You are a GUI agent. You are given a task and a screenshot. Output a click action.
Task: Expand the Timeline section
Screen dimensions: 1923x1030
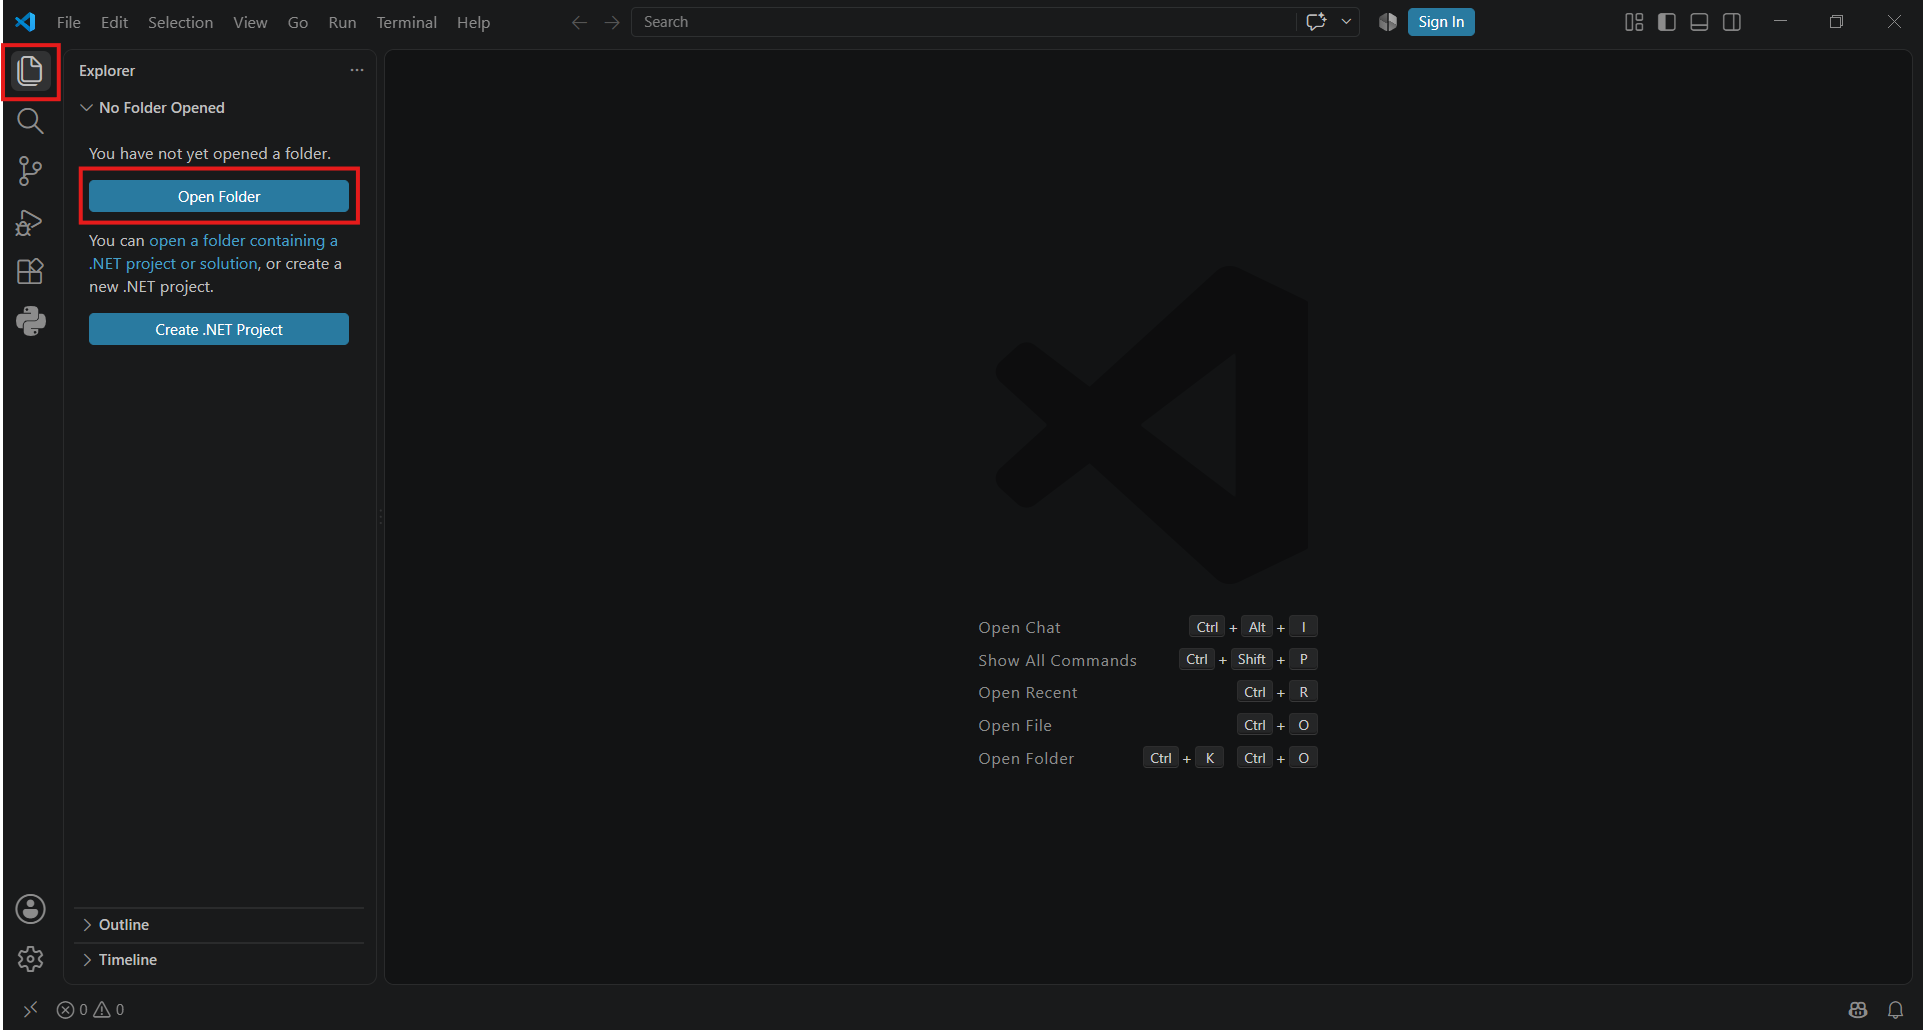(x=219, y=960)
